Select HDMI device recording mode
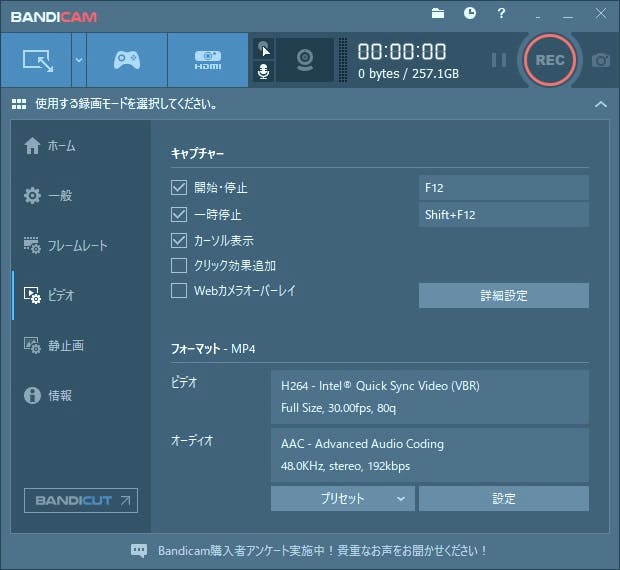The image size is (620, 570). pyautogui.click(x=207, y=60)
